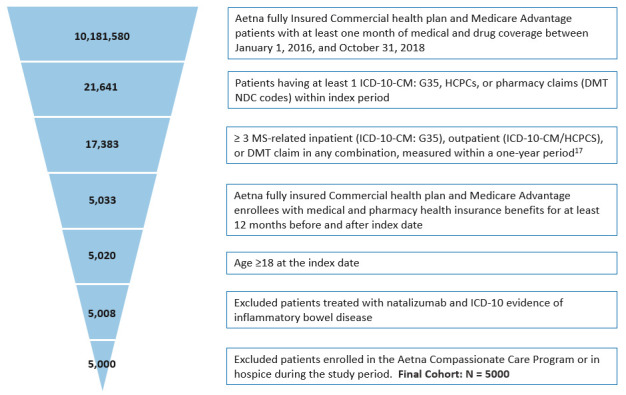The height and width of the screenshot is (395, 626).
Task: Click the Final Cohort: N = 5000 text
Action: point(454,374)
